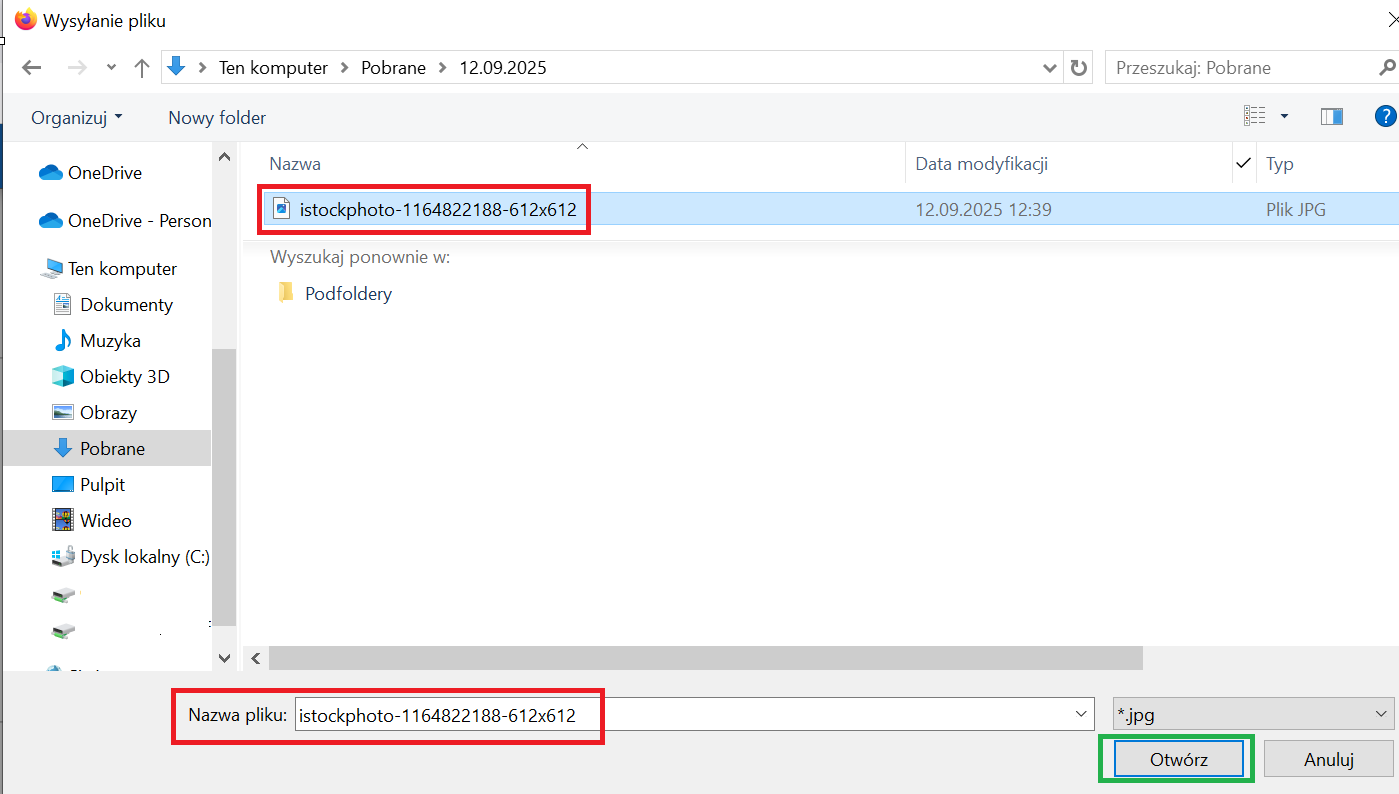The height and width of the screenshot is (794, 1399).
Task: Toggle the preview pane icon
Action: tap(1331, 117)
